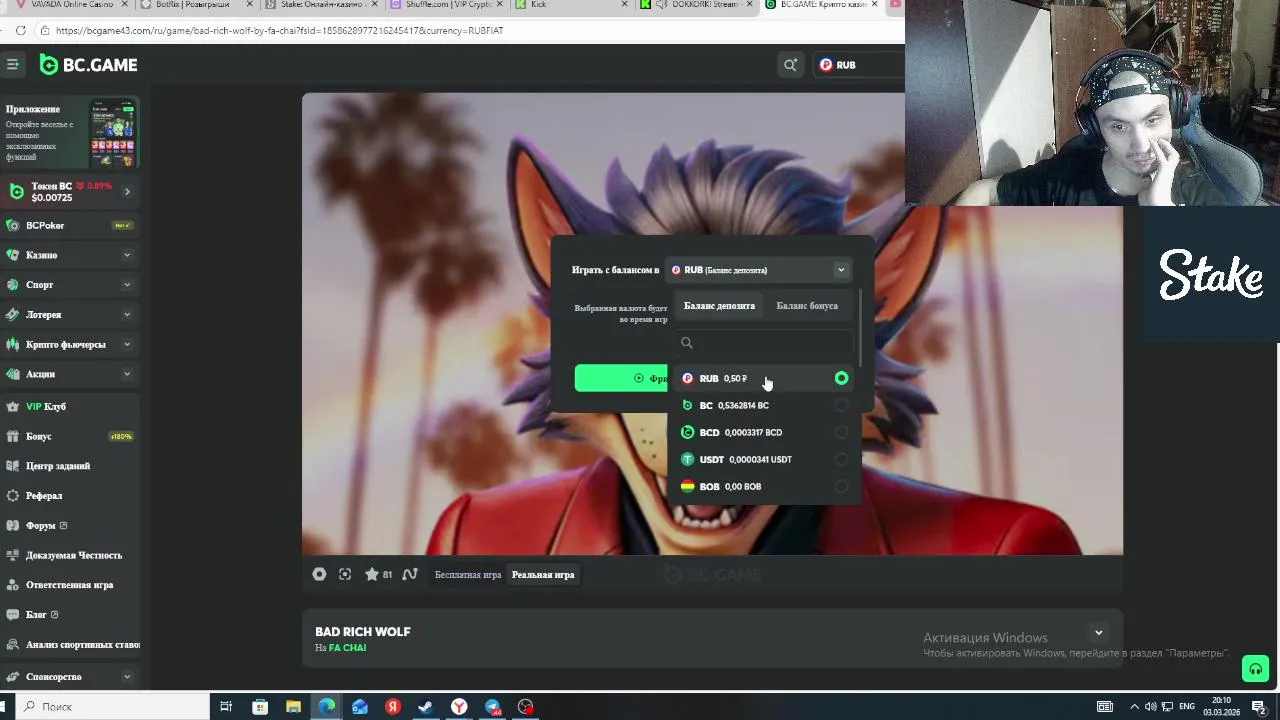Select the BCD 0,0003317 balance radio
This screenshot has width=1280, height=720.
841,432
